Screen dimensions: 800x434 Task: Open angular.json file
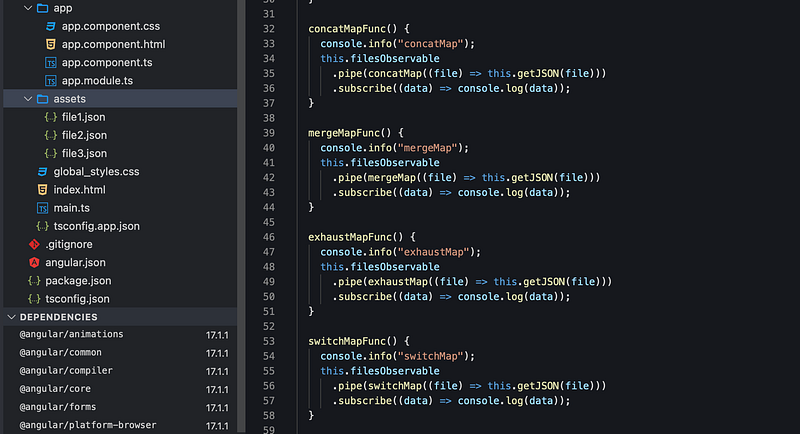[76, 263]
